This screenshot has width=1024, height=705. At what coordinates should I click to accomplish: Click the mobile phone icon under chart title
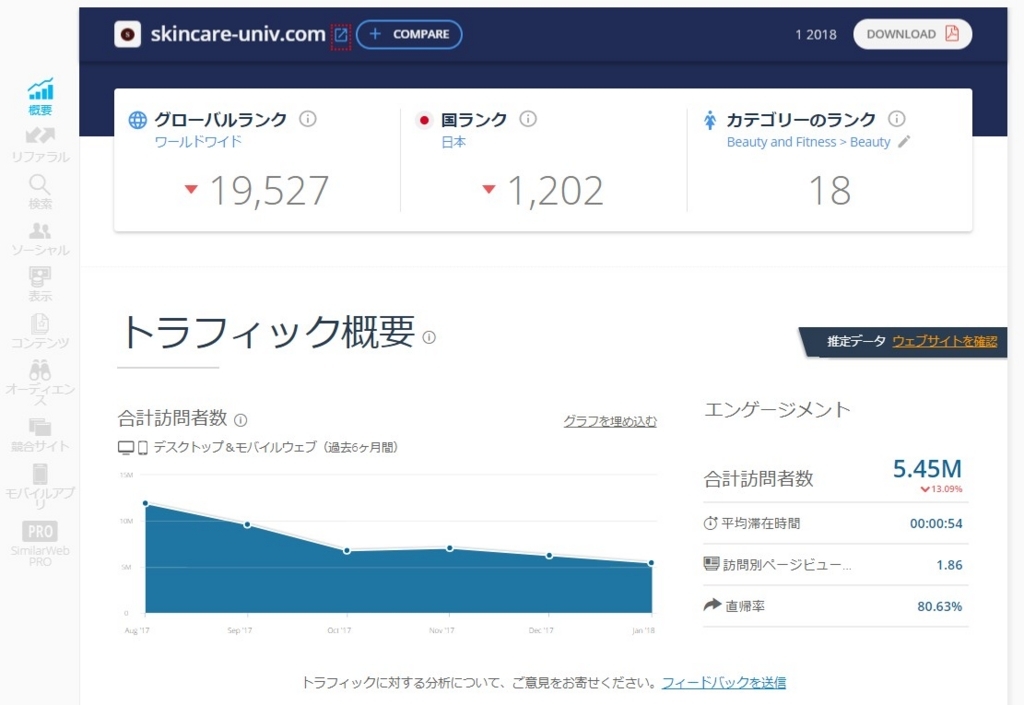pos(142,448)
